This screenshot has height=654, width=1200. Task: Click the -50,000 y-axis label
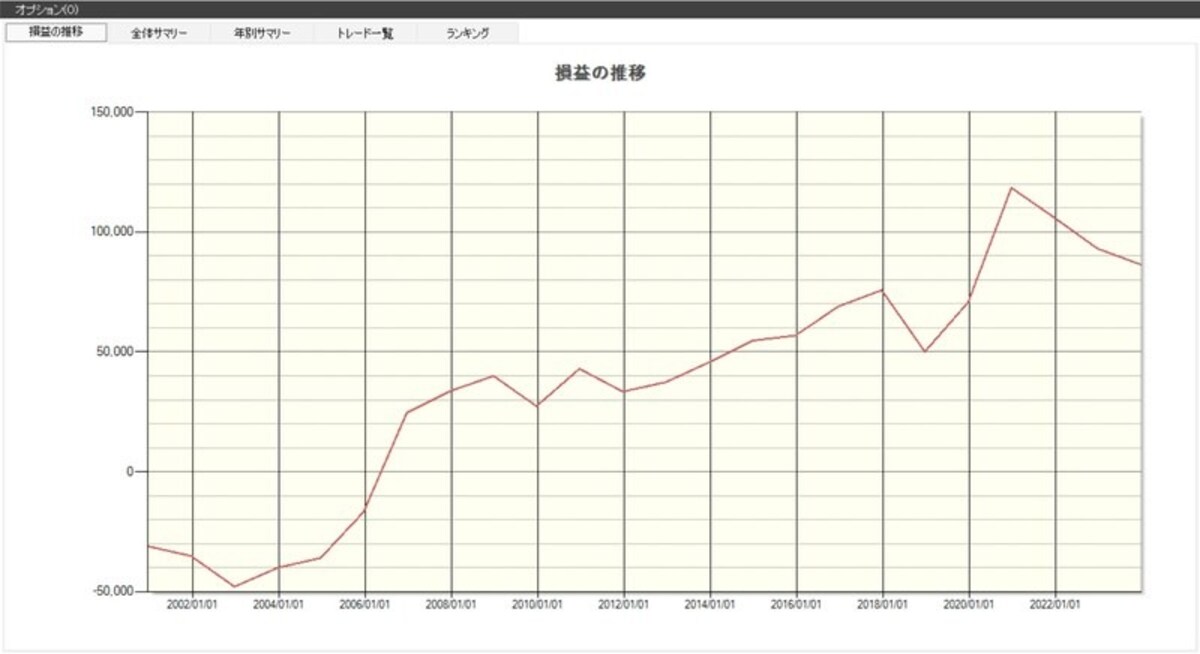[x=113, y=591]
